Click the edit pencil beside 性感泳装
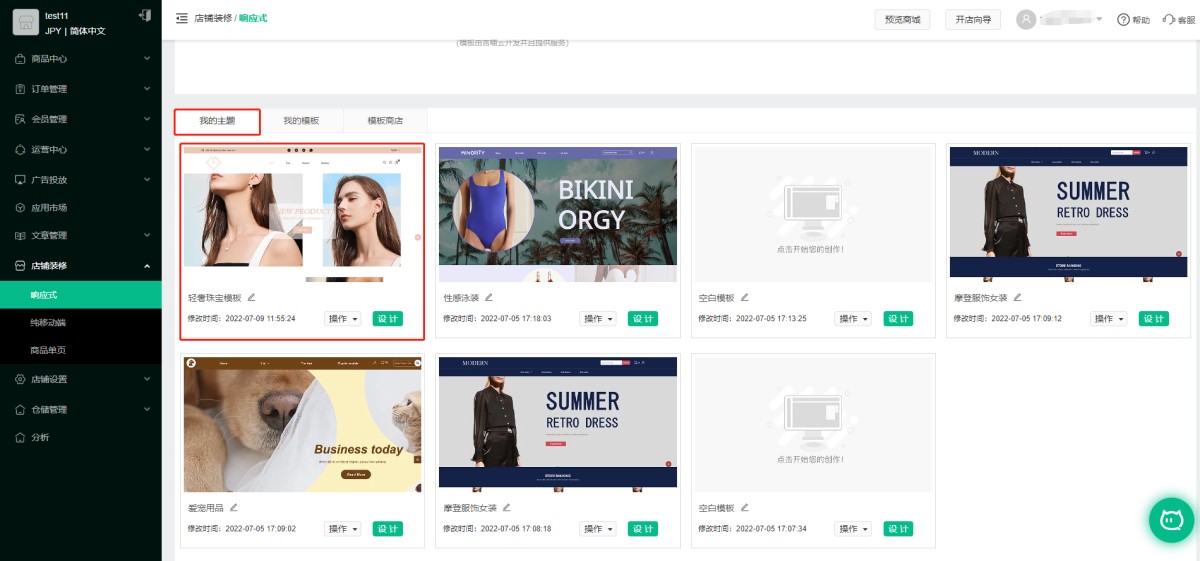This screenshot has width=1200, height=561. click(x=489, y=297)
